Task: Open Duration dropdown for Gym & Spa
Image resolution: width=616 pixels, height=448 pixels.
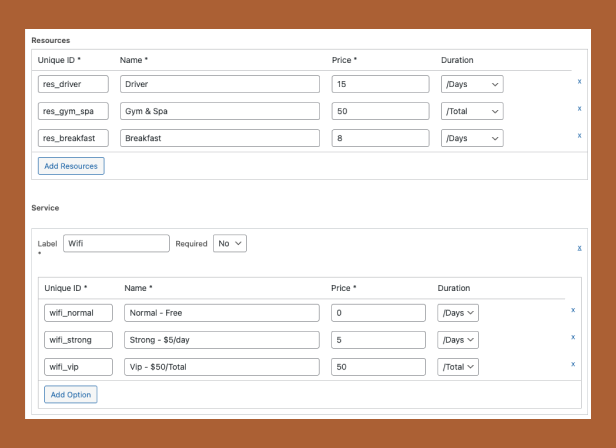Action: coord(471,111)
